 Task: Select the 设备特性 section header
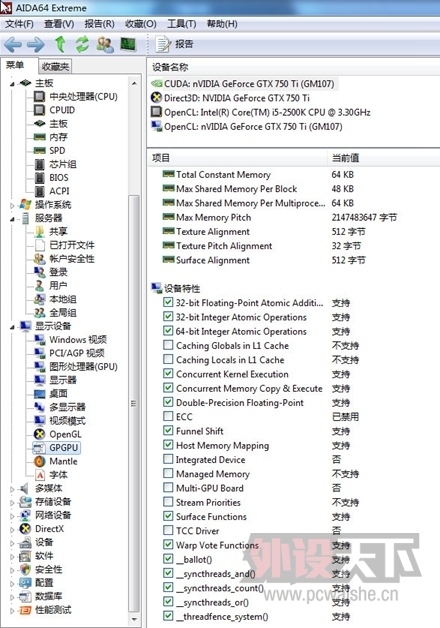176,288
